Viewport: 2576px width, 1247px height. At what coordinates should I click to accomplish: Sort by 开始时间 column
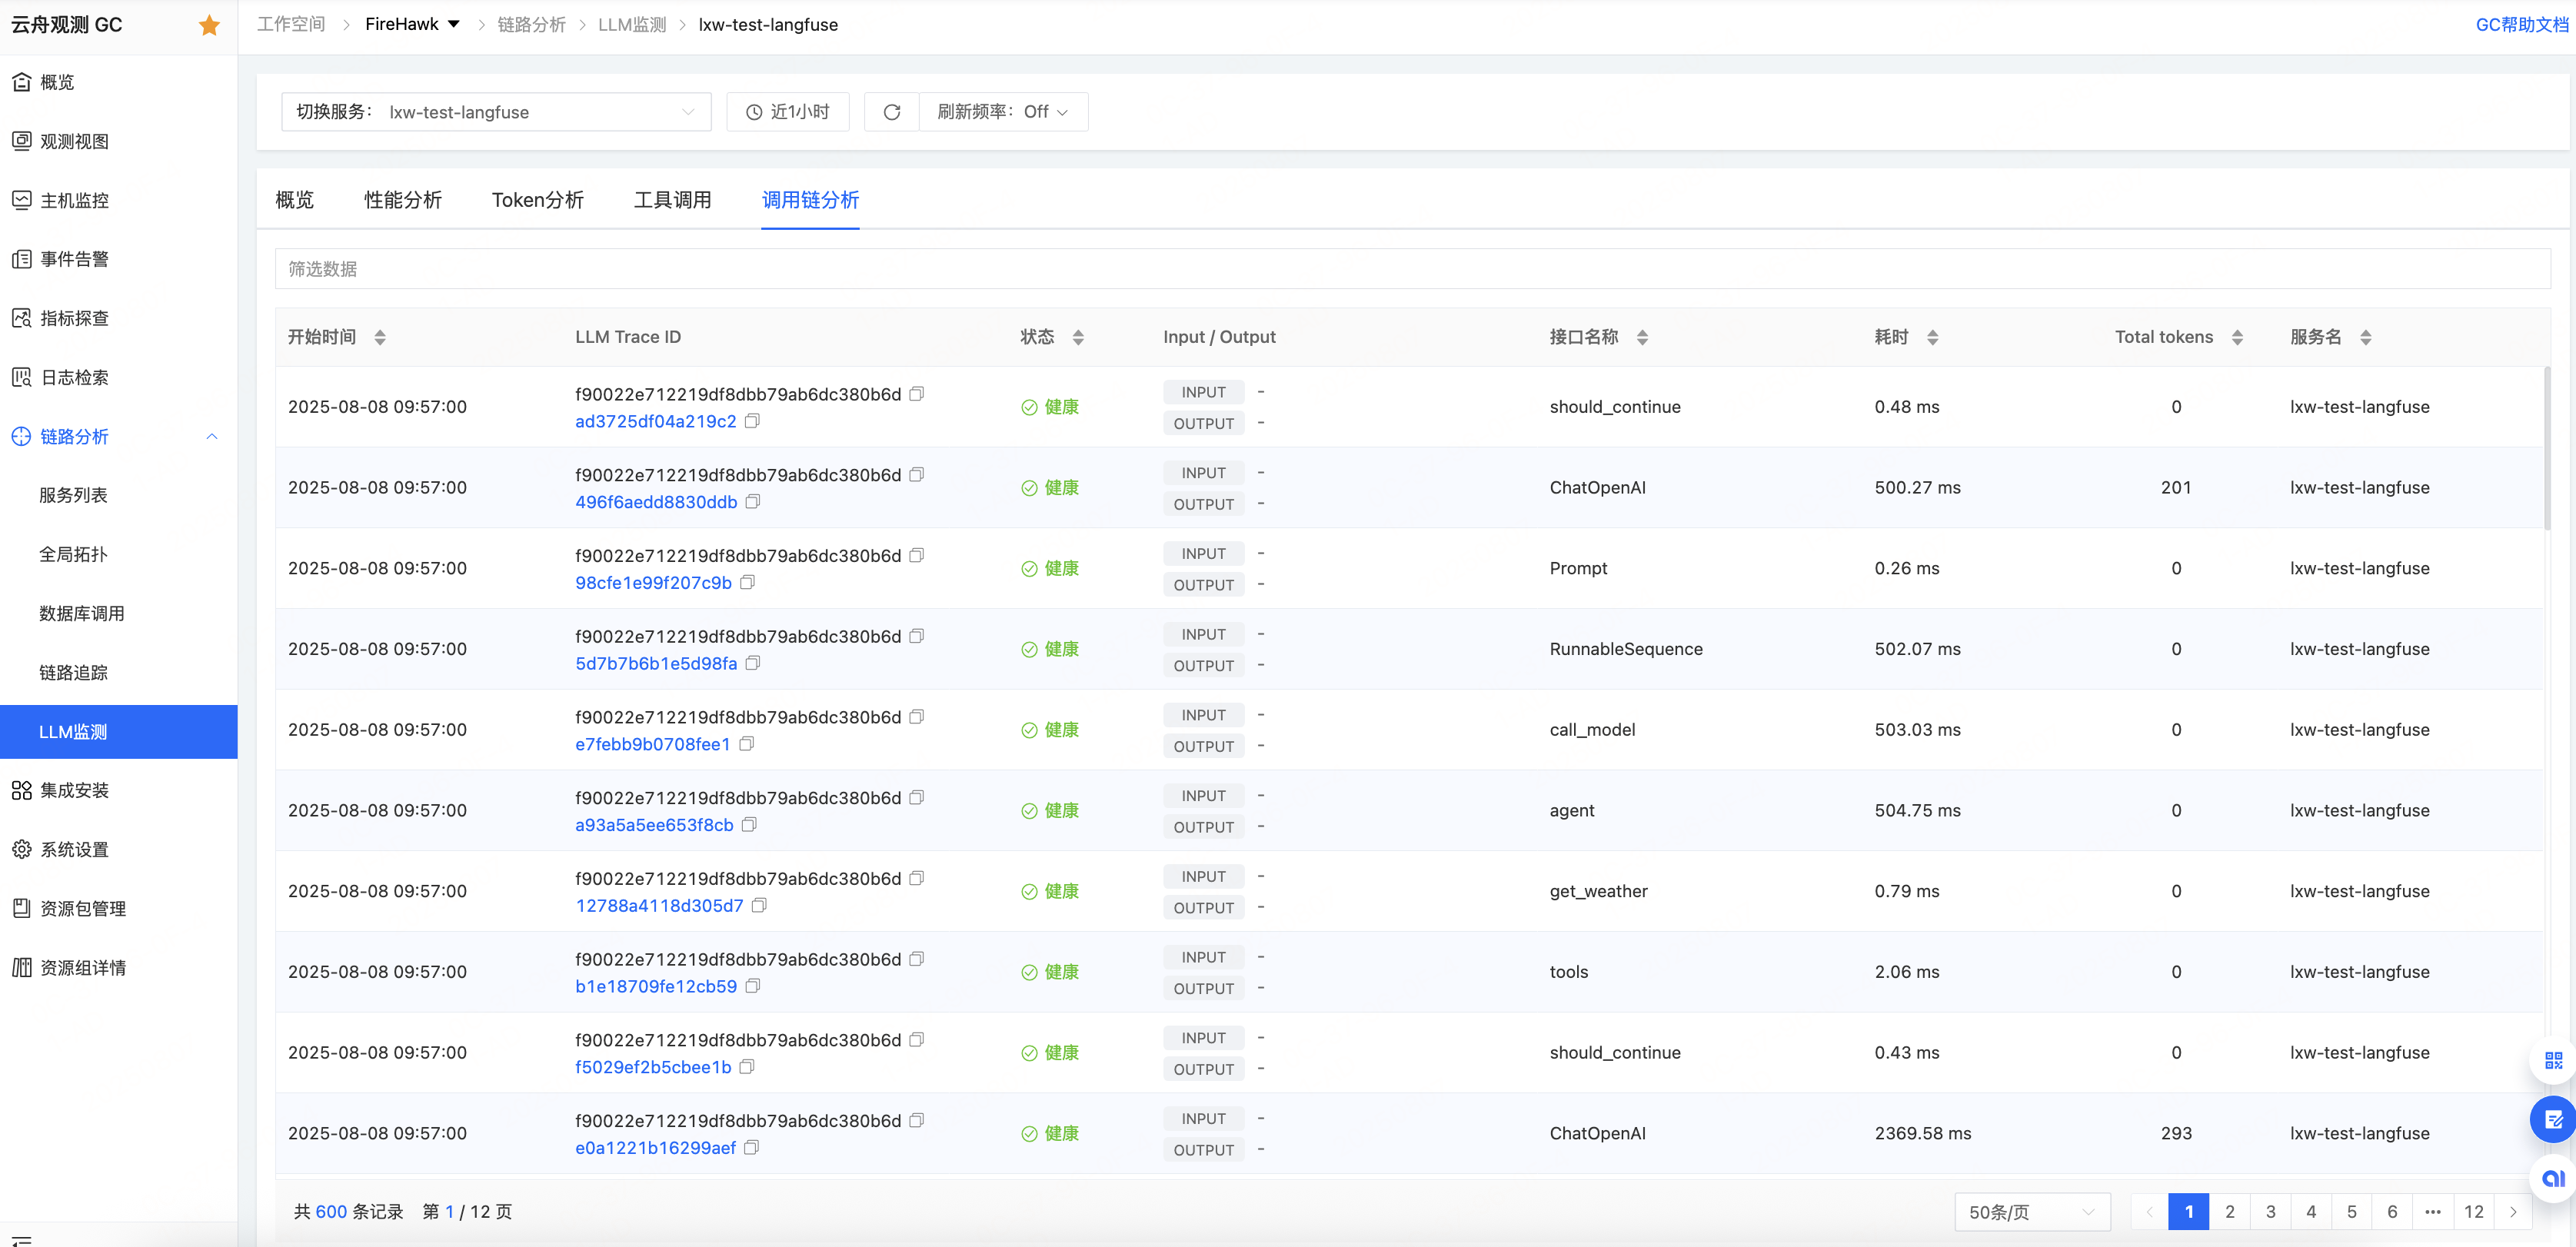pos(380,338)
